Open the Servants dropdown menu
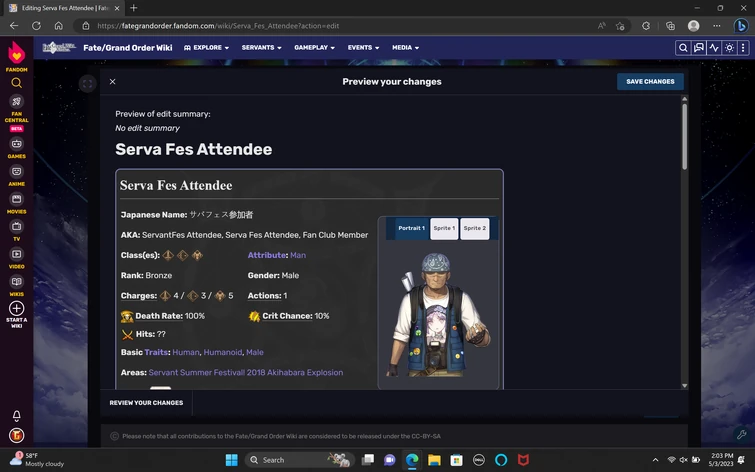The height and width of the screenshot is (472, 755). point(261,48)
